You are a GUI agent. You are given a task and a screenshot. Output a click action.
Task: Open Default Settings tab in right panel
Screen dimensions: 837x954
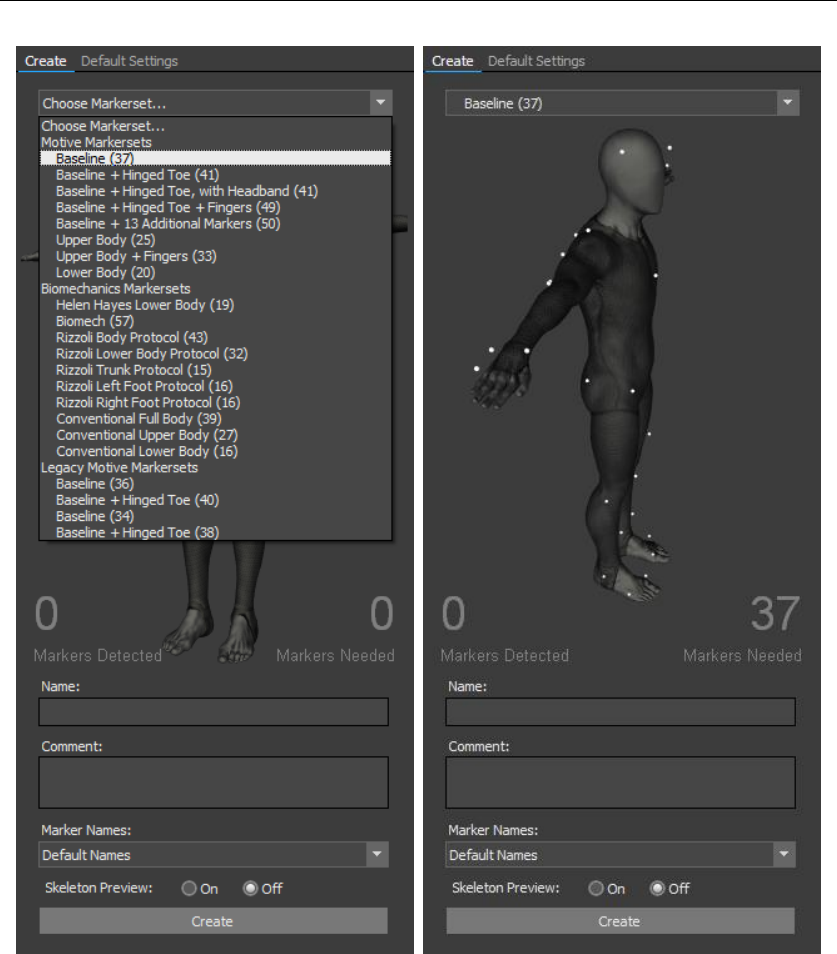coord(536,61)
